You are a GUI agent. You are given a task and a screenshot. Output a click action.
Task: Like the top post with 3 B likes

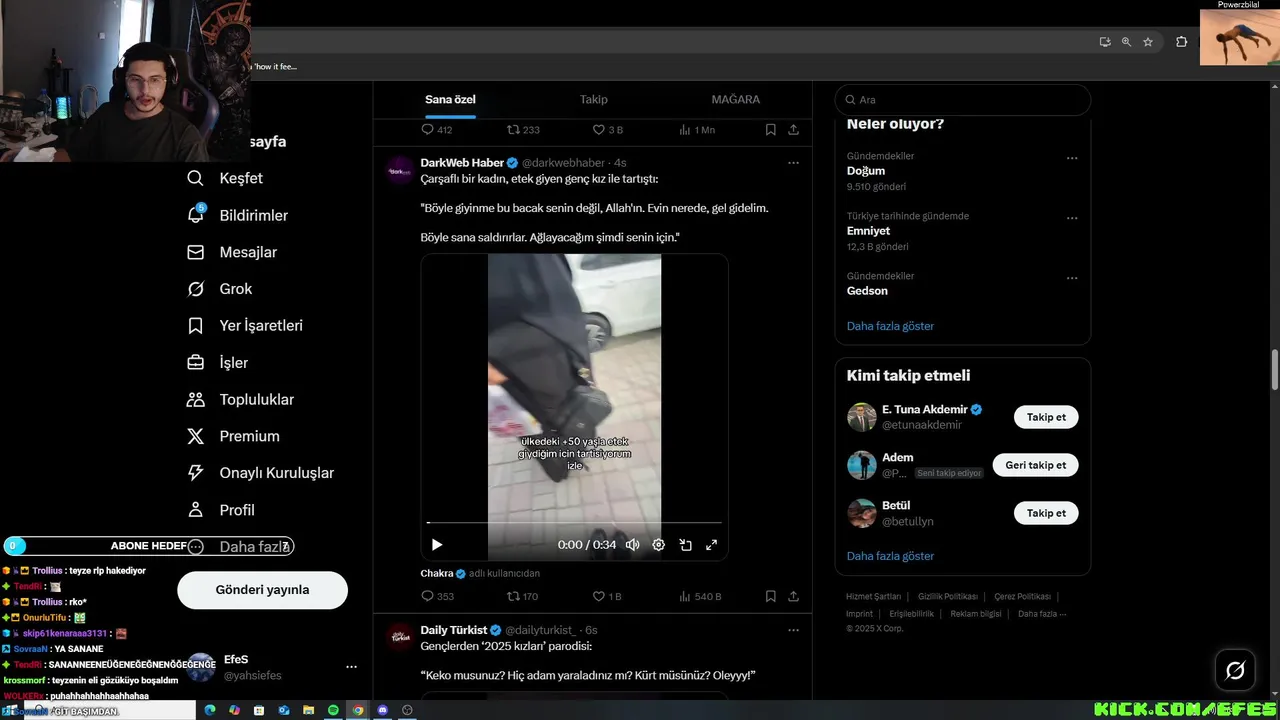607,130
